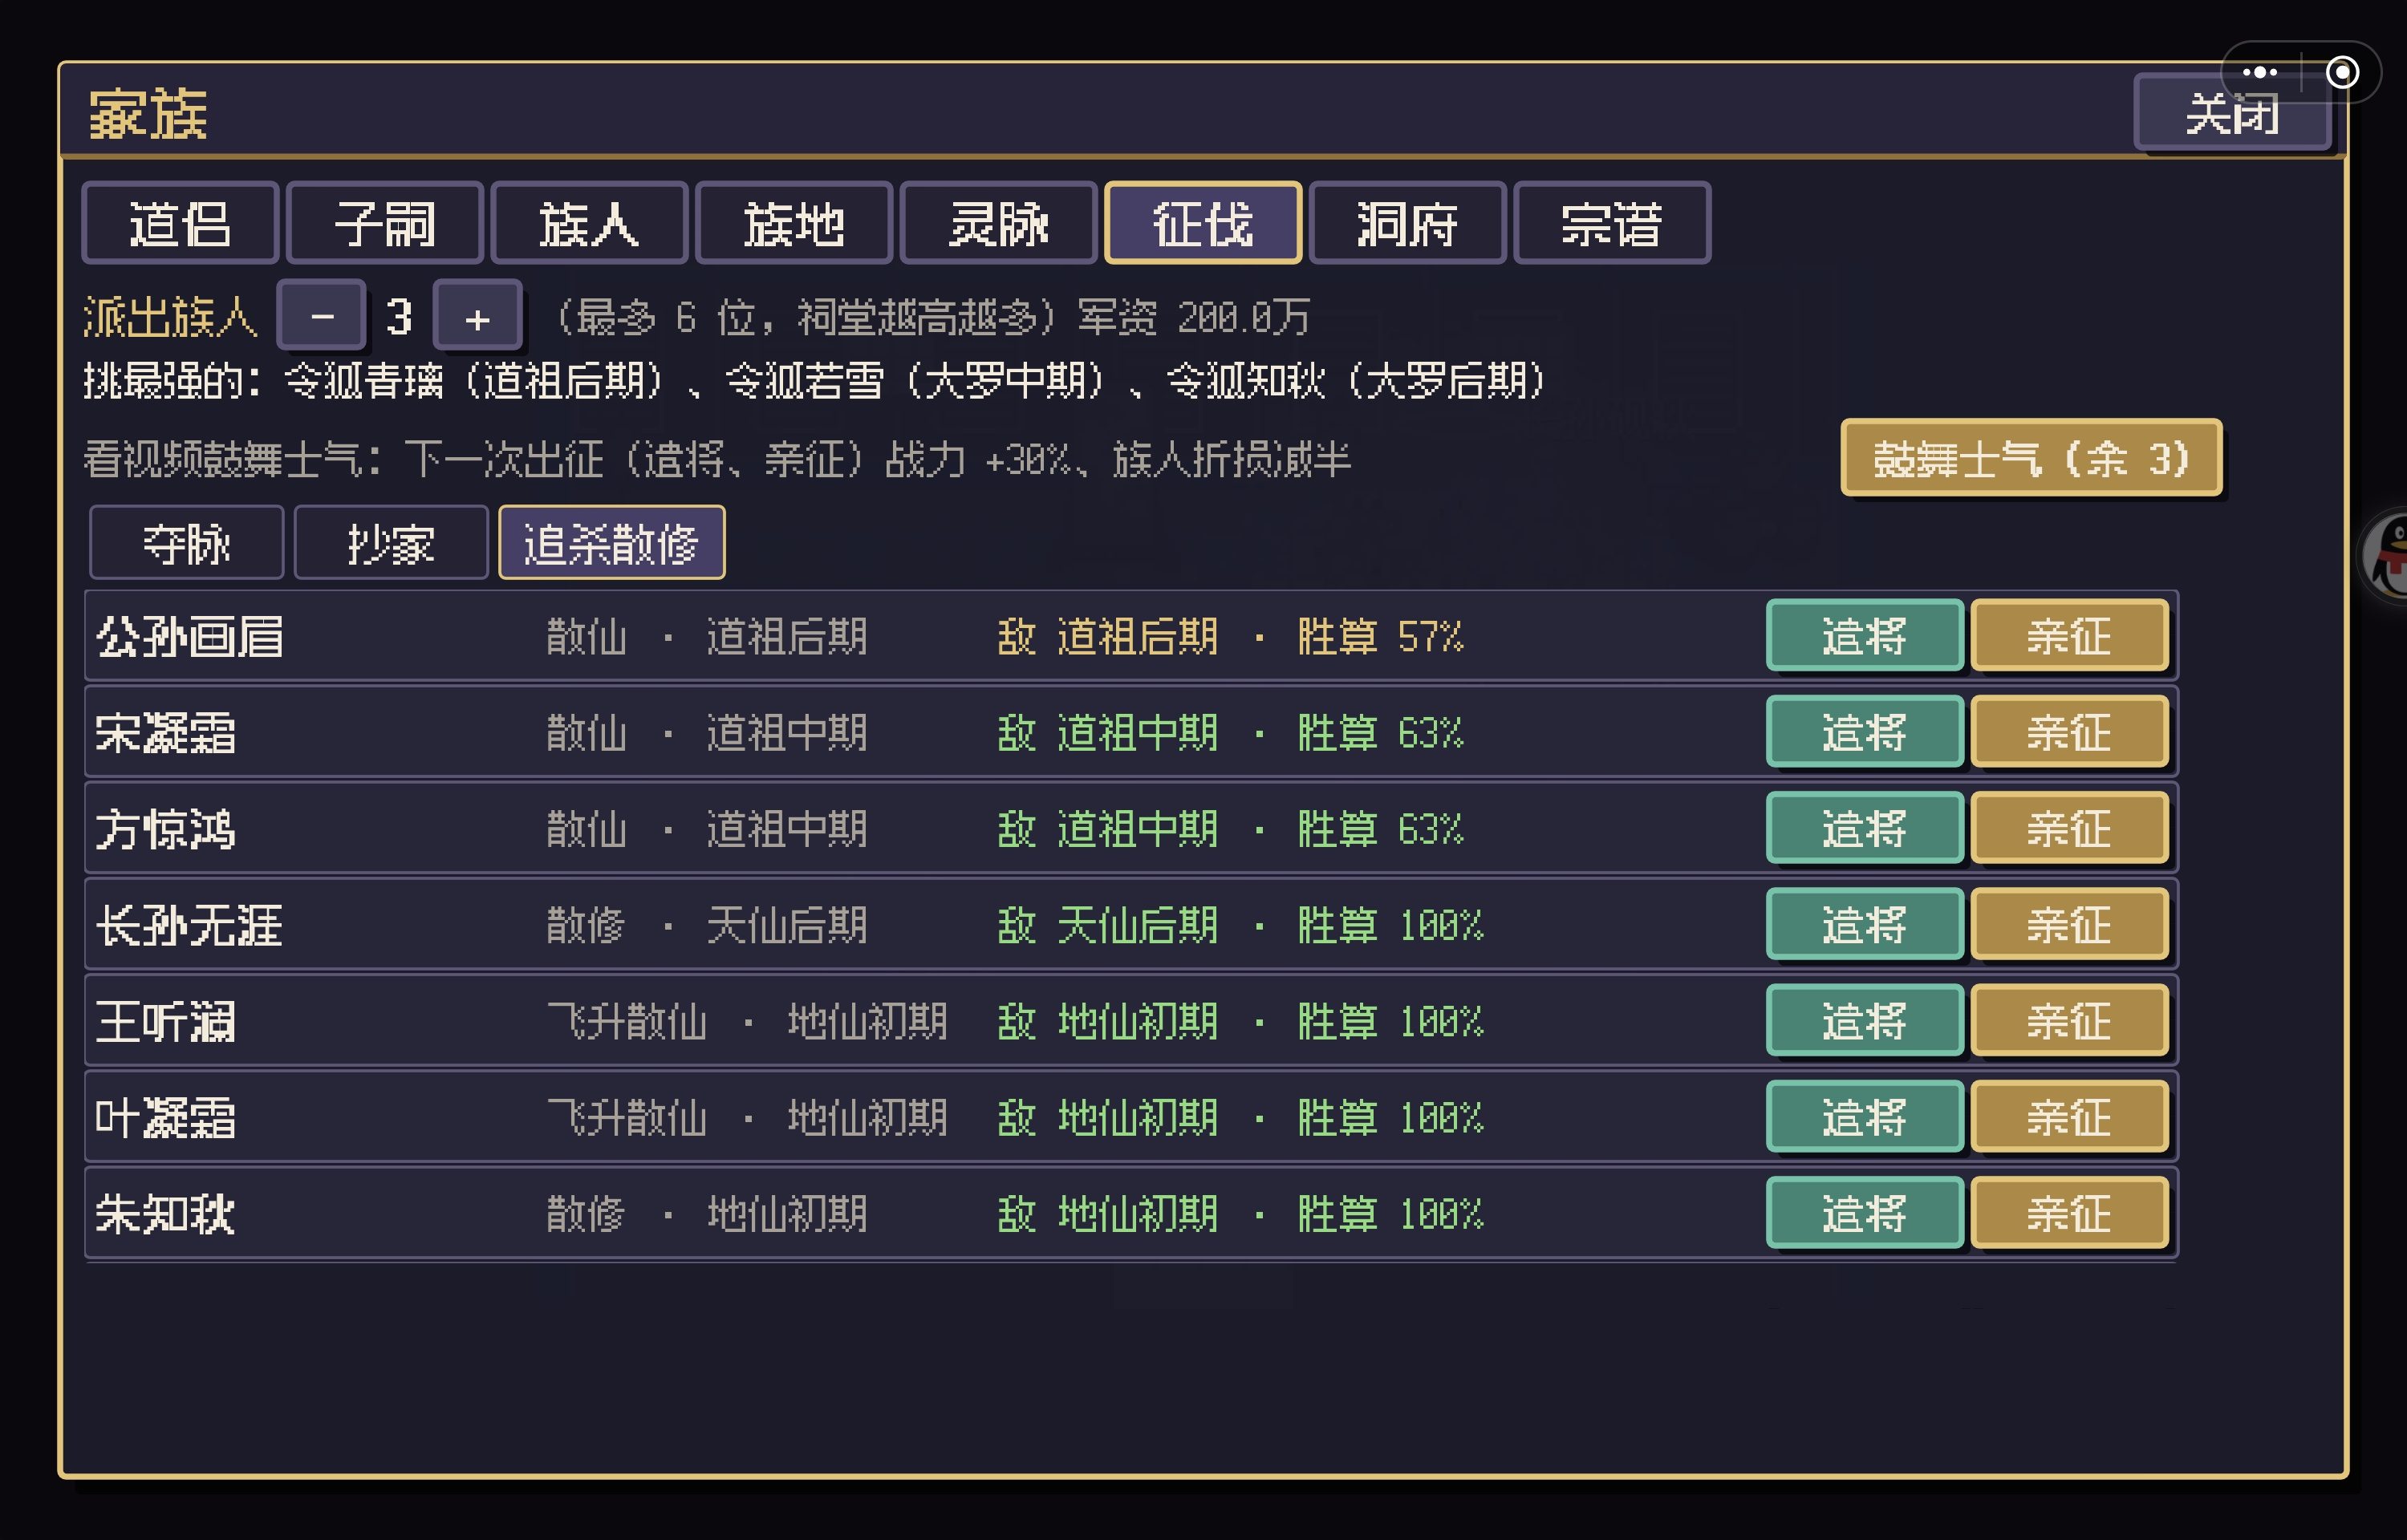This screenshot has width=2407, height=1540.
Task: Click the 鼓舞士气 (余 3) button
Action: [x=2031, y=458]
